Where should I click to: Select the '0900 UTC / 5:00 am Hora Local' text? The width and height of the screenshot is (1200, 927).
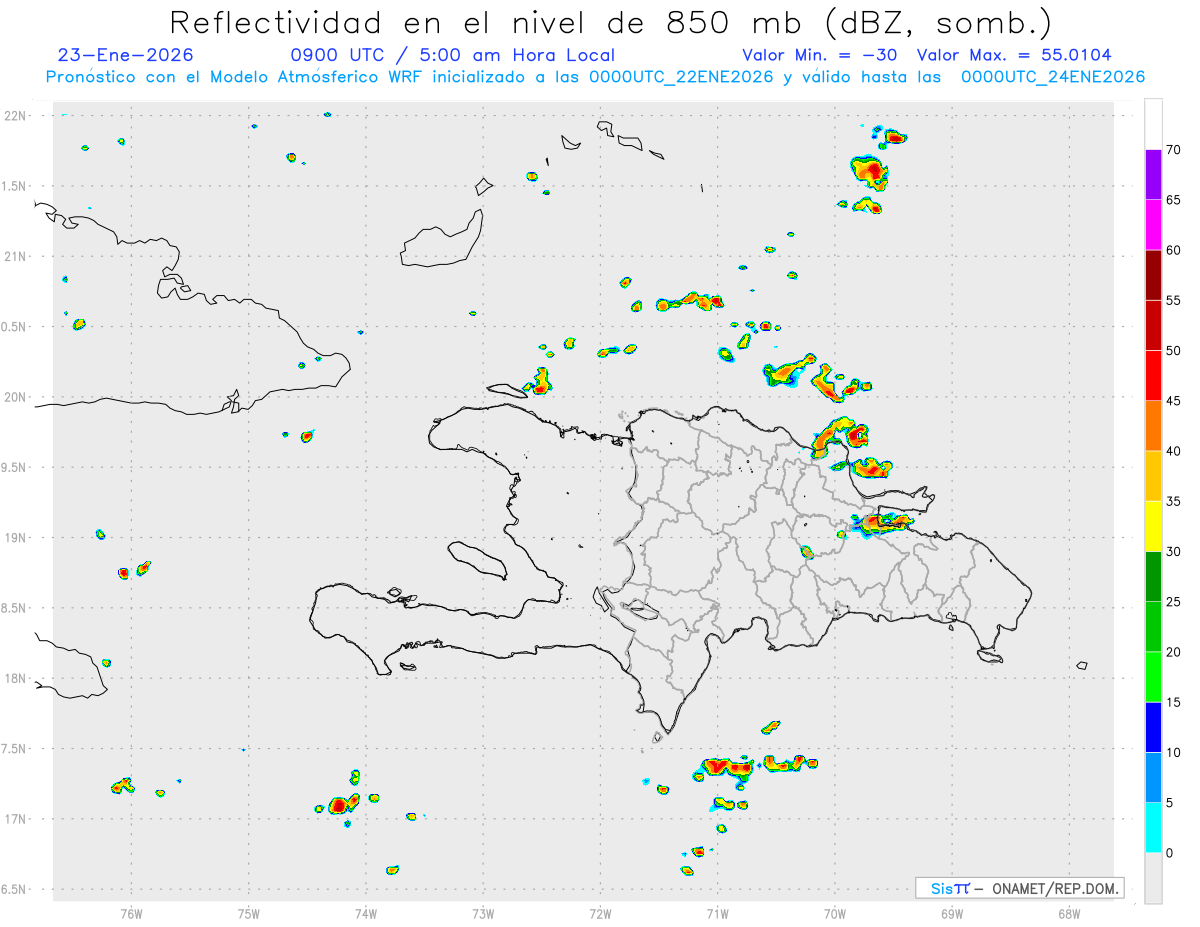pyautogui.click(x=452, y=55)
